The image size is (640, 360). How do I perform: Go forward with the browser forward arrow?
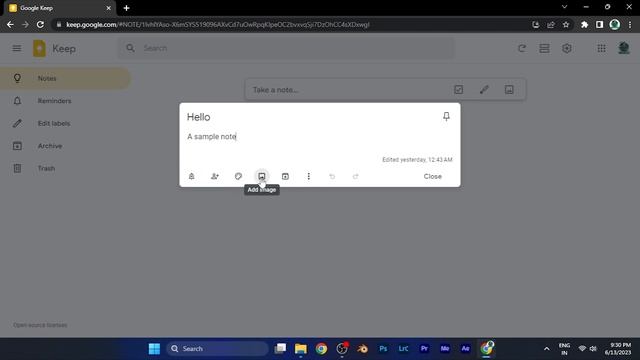click(25, 24)
